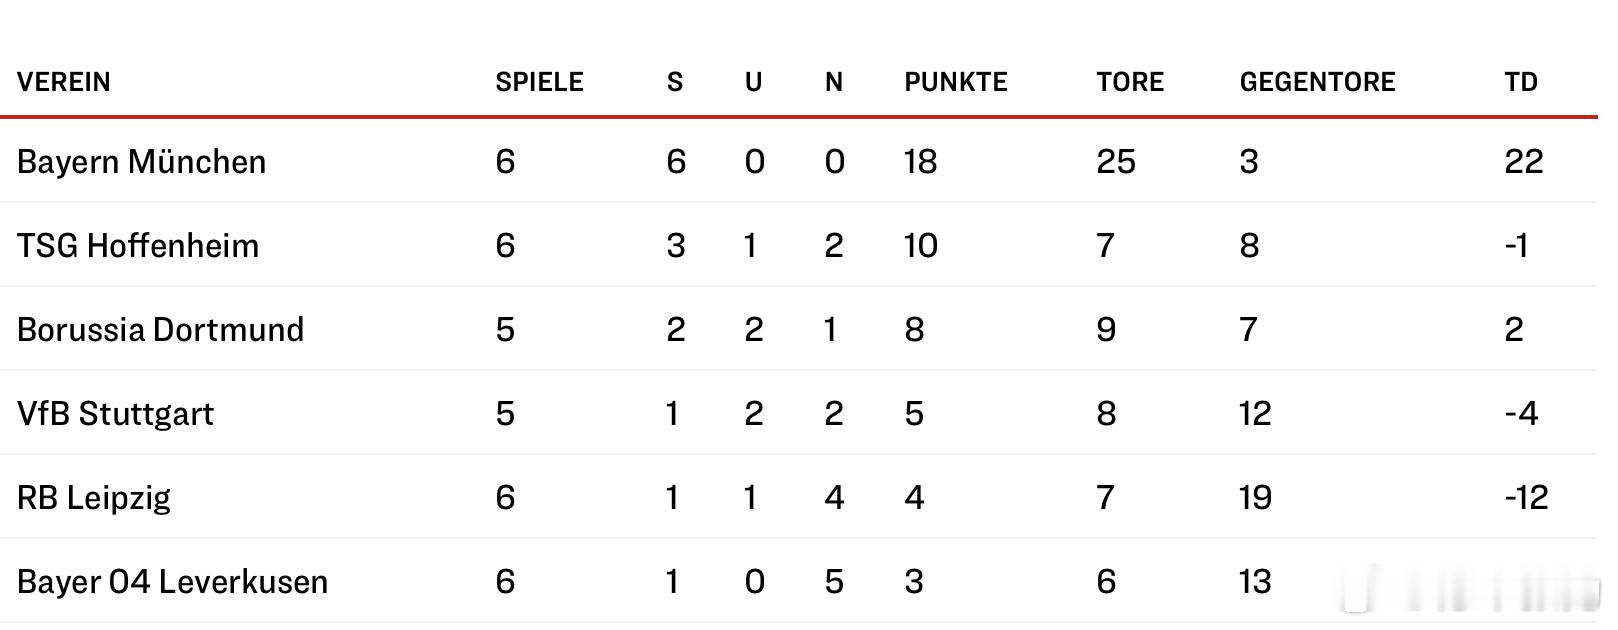The width and height of the screenshot is (1618, 630).
Task: Click Bayern München's goal difference 22
Action: (1524, 162)
